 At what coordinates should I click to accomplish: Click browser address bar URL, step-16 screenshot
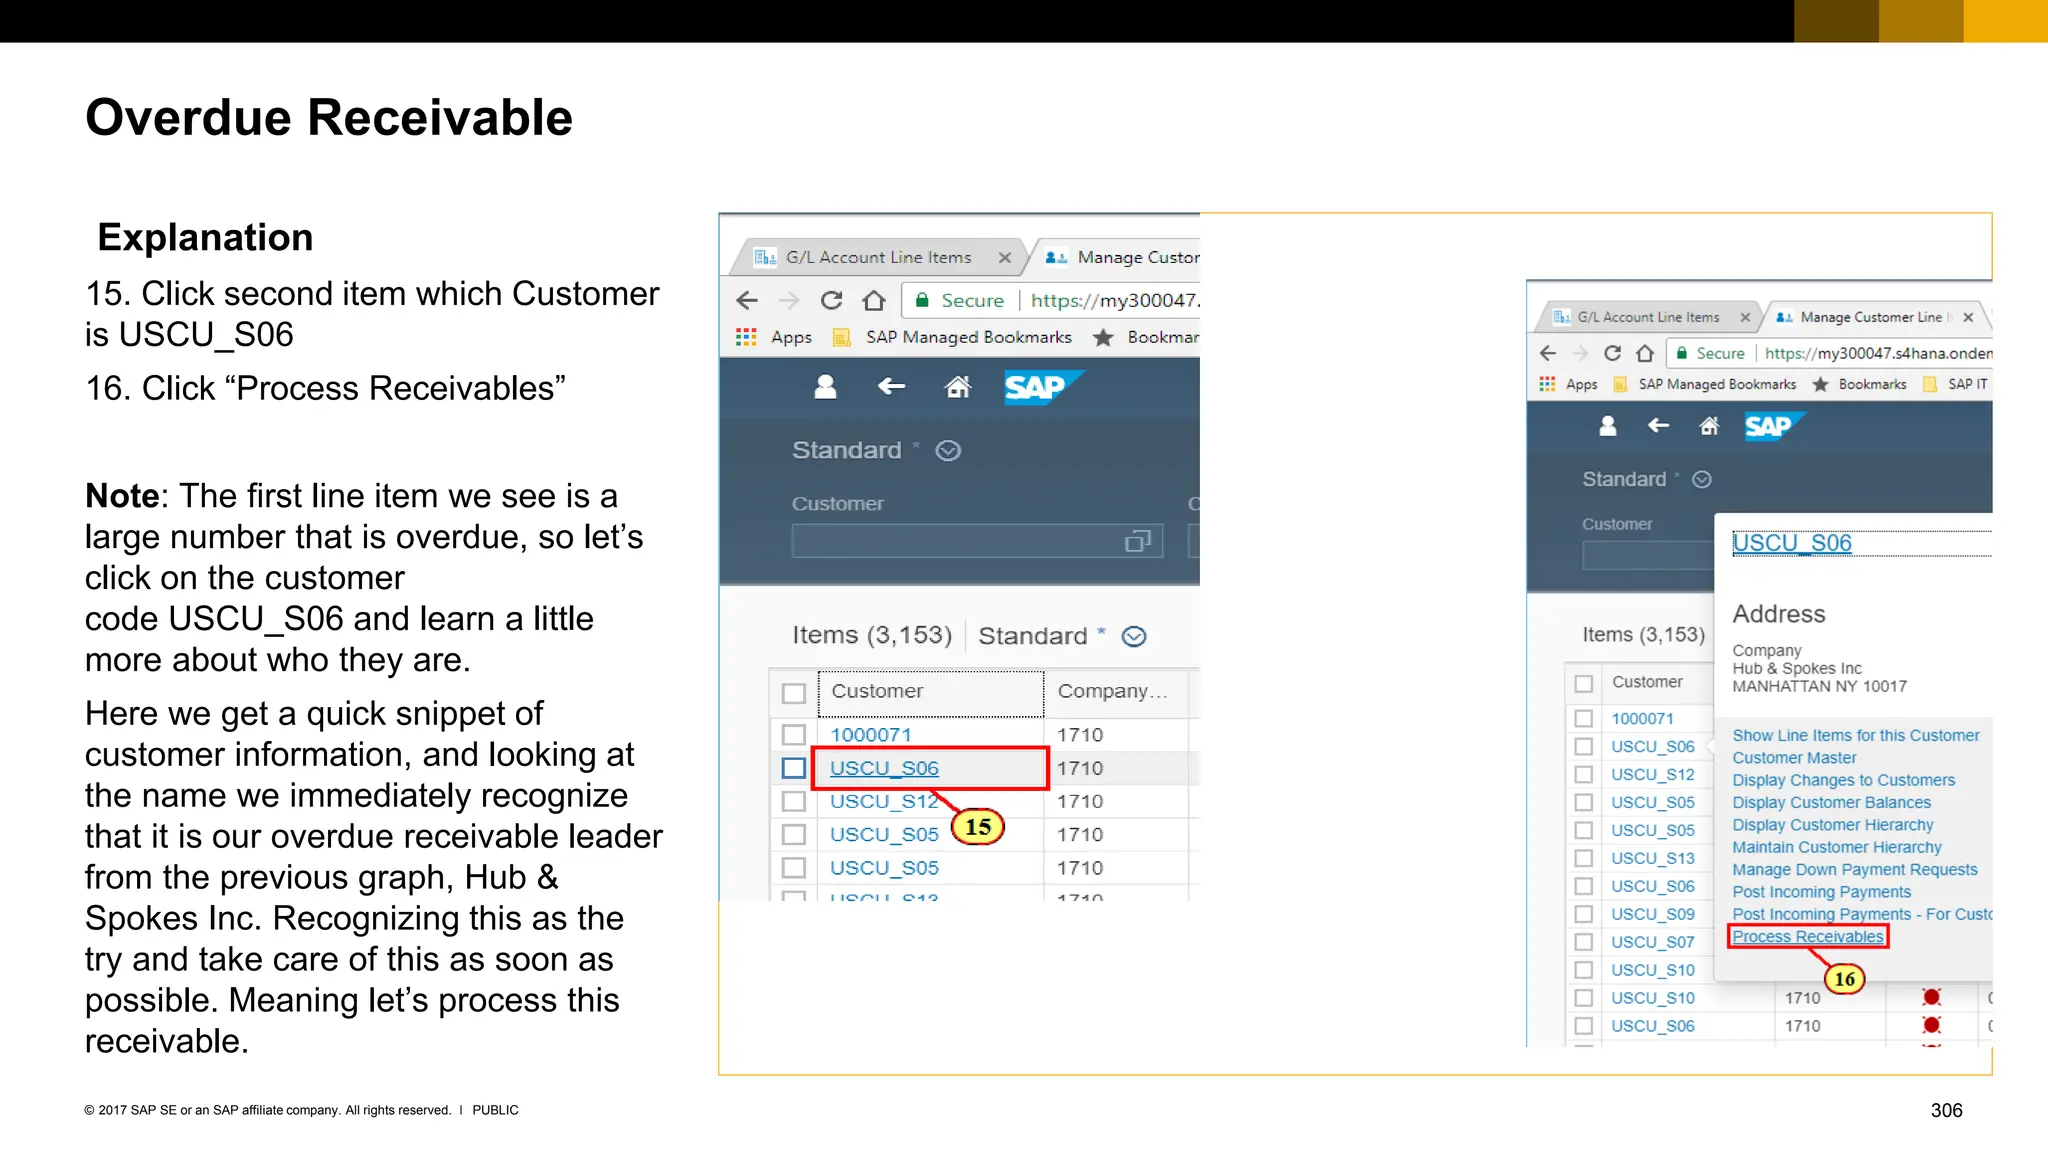[1878, 353]
